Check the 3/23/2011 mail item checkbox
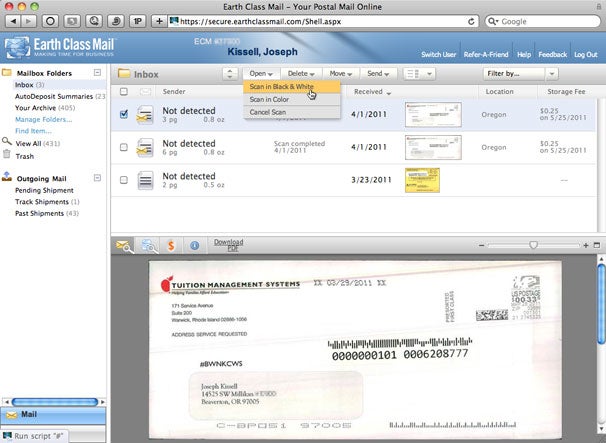The image size is (606, 443). point(124,180)
